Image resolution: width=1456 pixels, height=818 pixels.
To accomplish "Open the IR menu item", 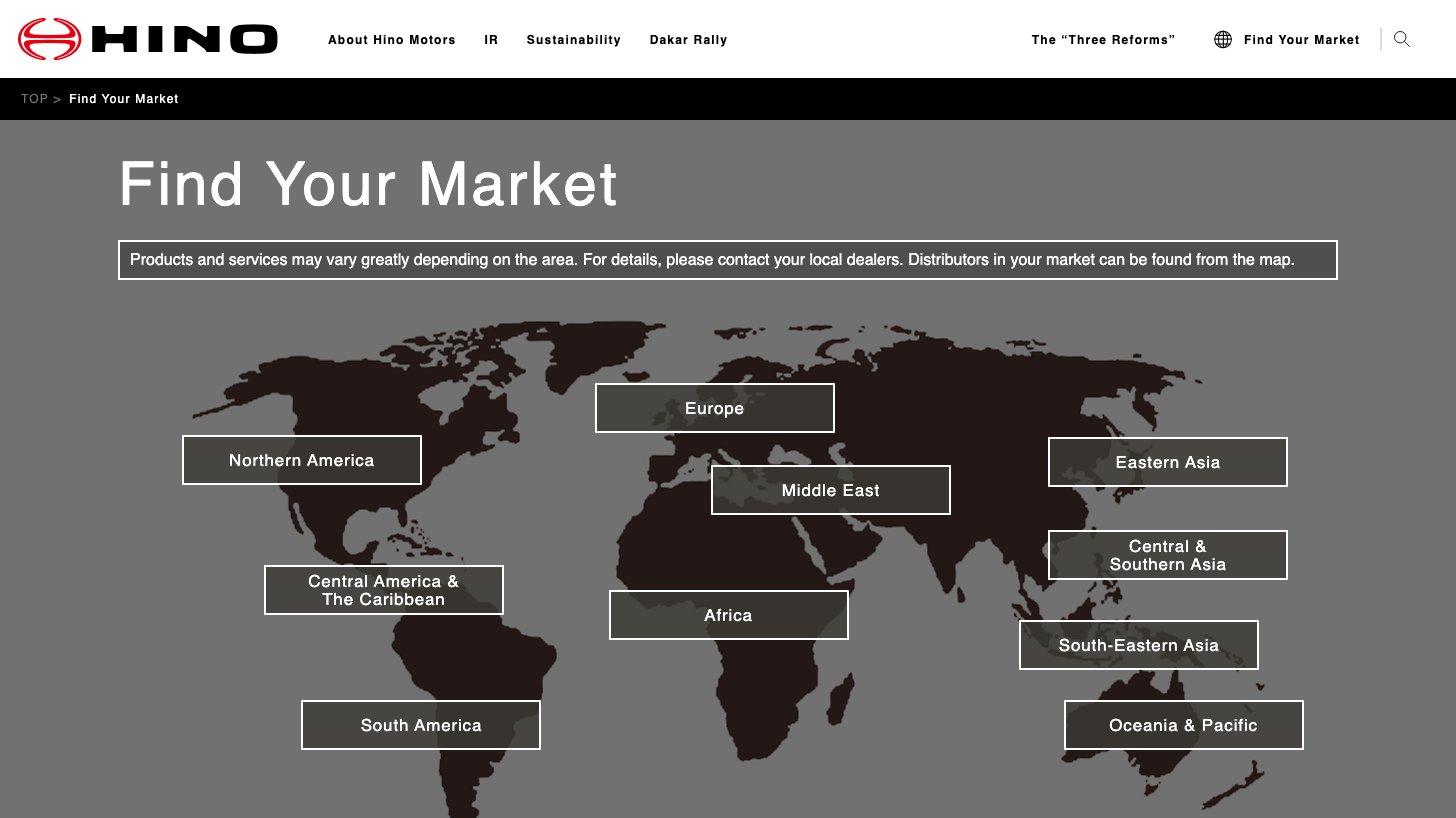I will pyautogui.click(x=491, y=40).
